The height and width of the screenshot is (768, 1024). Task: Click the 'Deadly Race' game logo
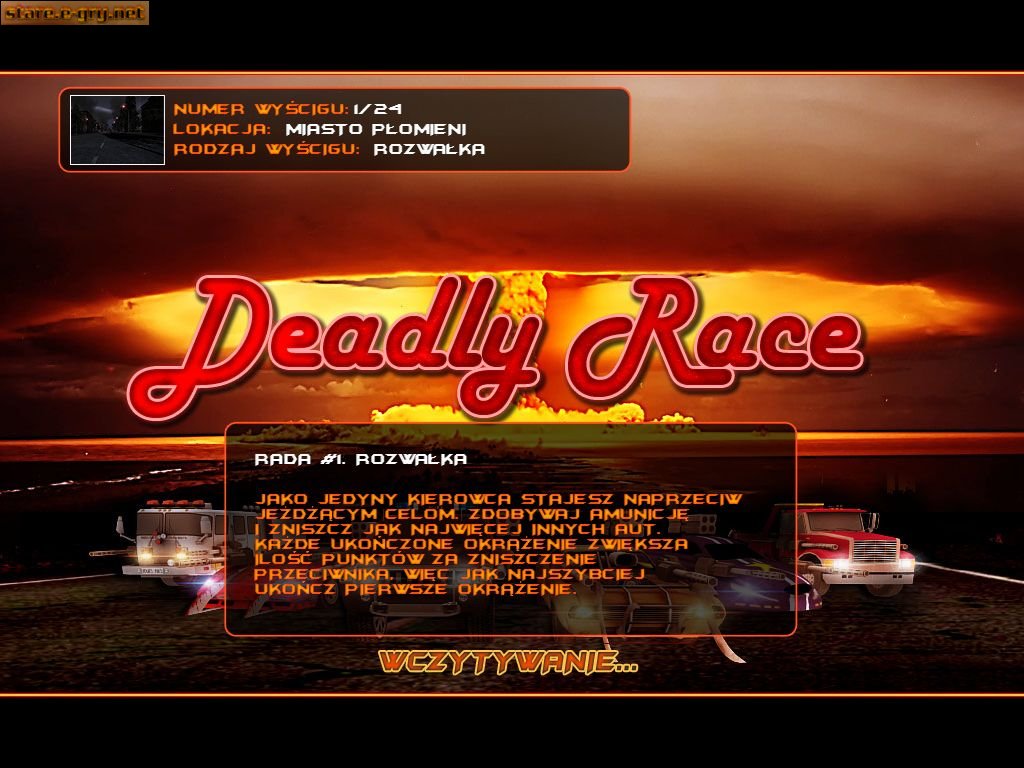496,346
